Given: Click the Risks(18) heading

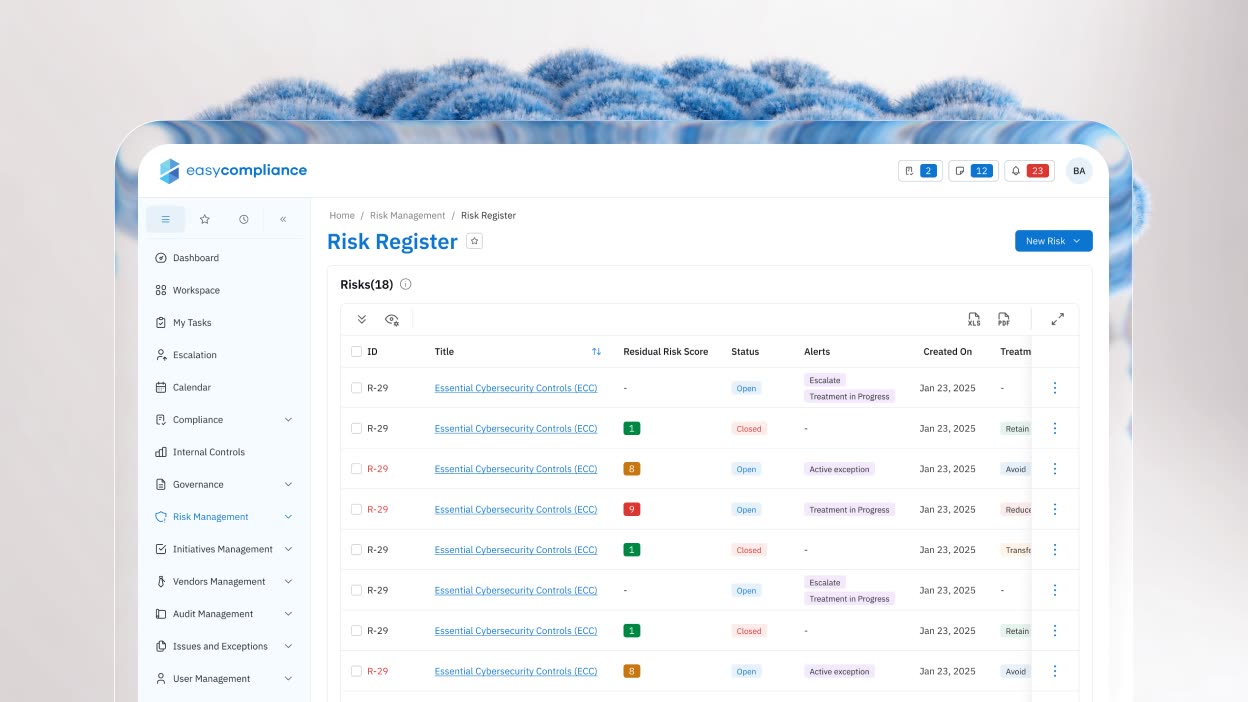Looking at the screenshot, I should coord(366,284).
